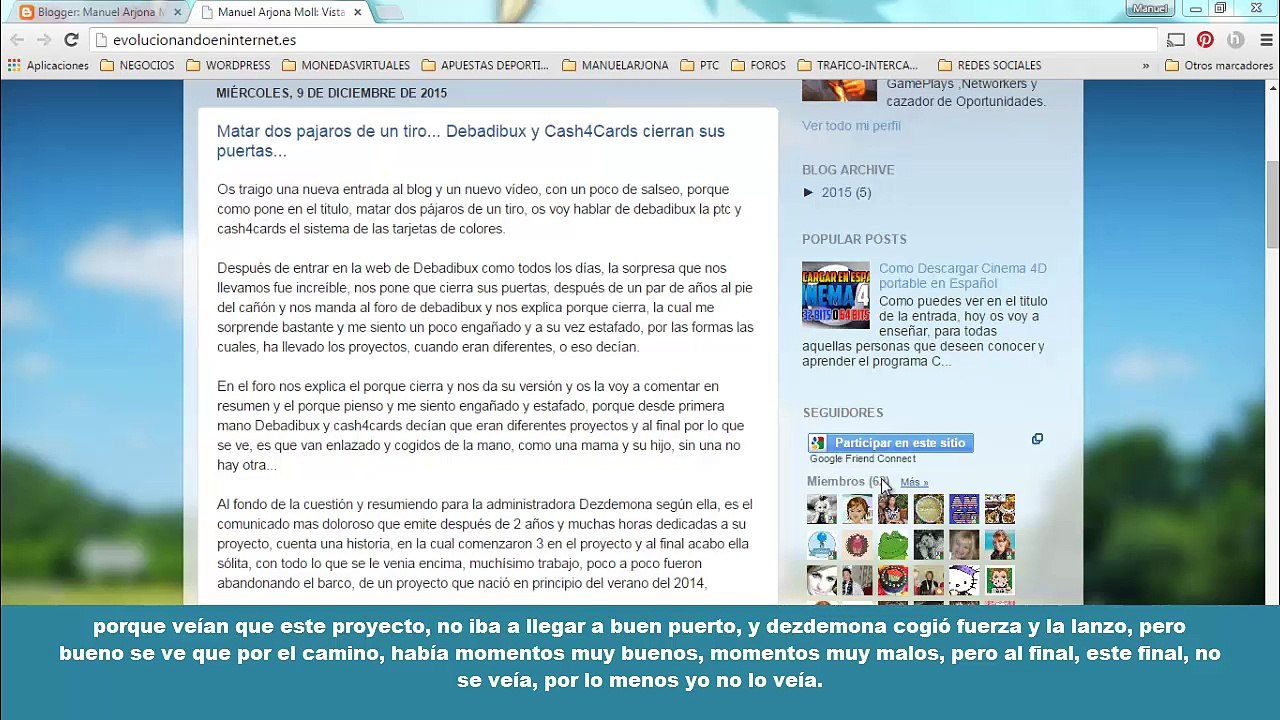Click the address bar showing evolucionandoeninternet.es
This screenshot has width=1280, height=720.
click(x=625, y=40)
